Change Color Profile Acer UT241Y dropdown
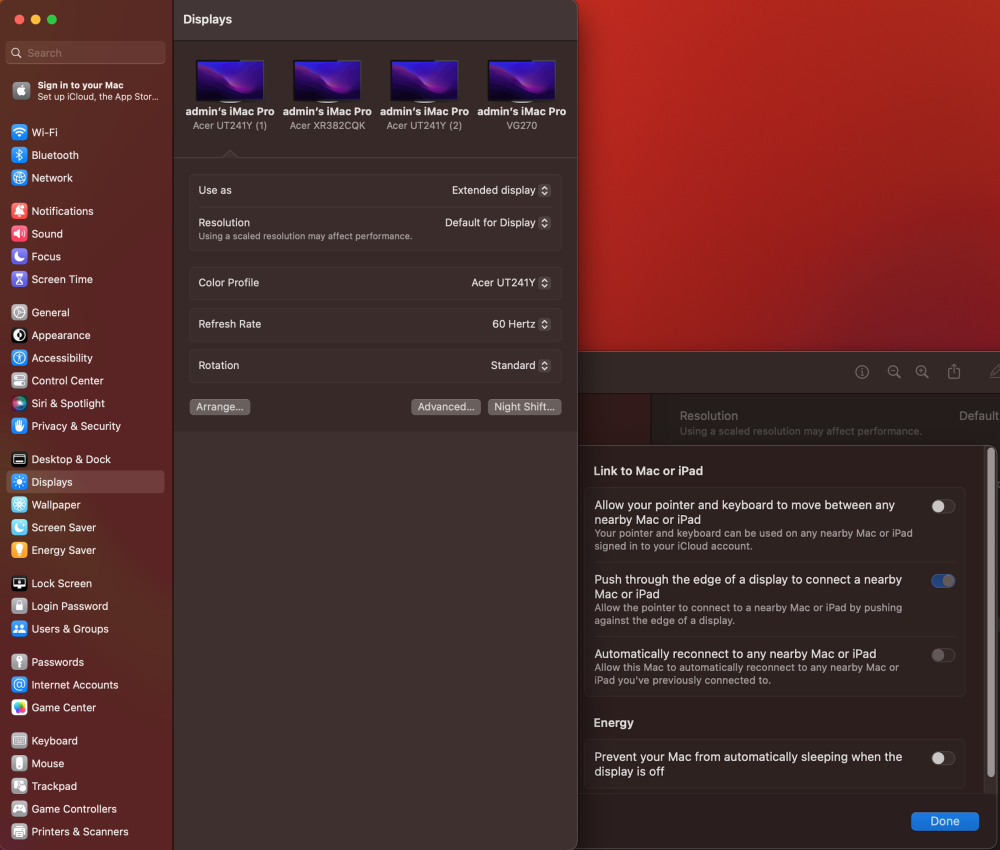 (510, 282)
